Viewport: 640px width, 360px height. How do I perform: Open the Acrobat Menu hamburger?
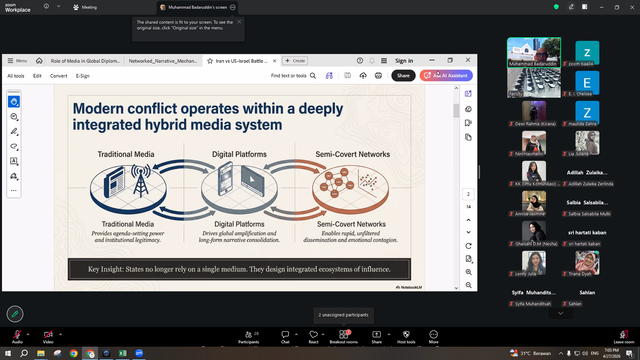coord(17,61)
